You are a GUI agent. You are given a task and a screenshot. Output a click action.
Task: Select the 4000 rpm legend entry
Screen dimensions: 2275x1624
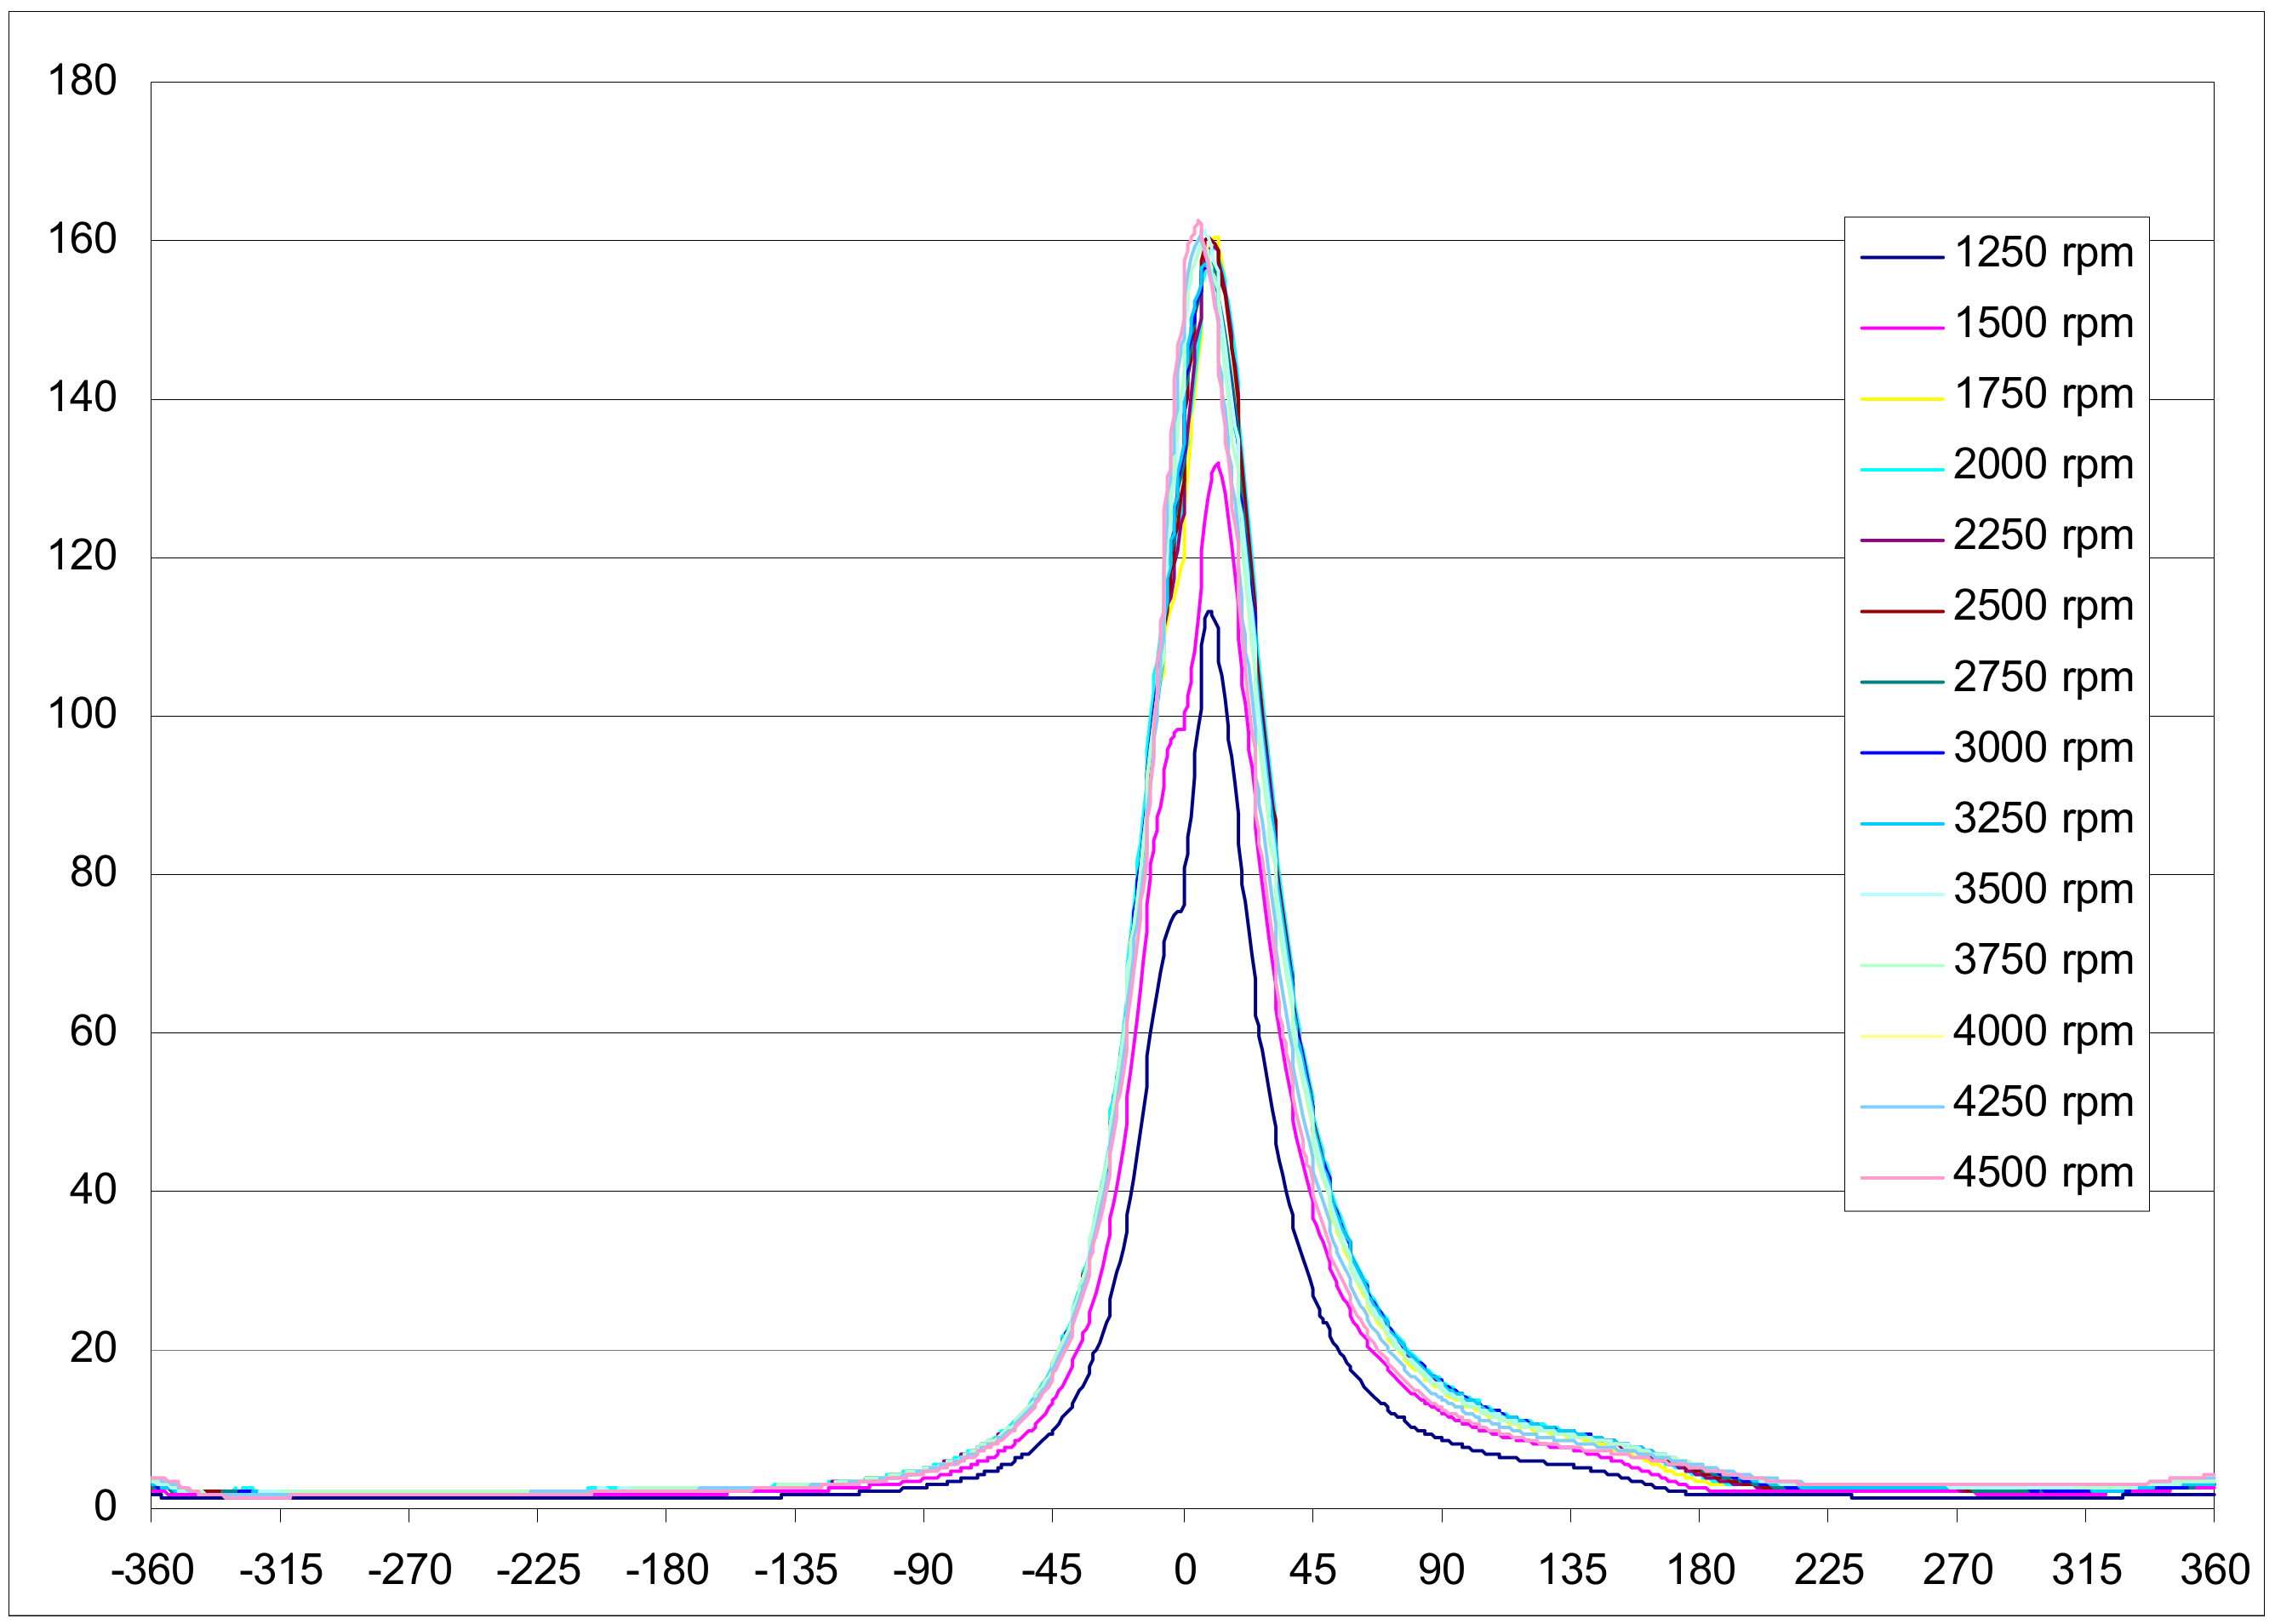2042,1032
